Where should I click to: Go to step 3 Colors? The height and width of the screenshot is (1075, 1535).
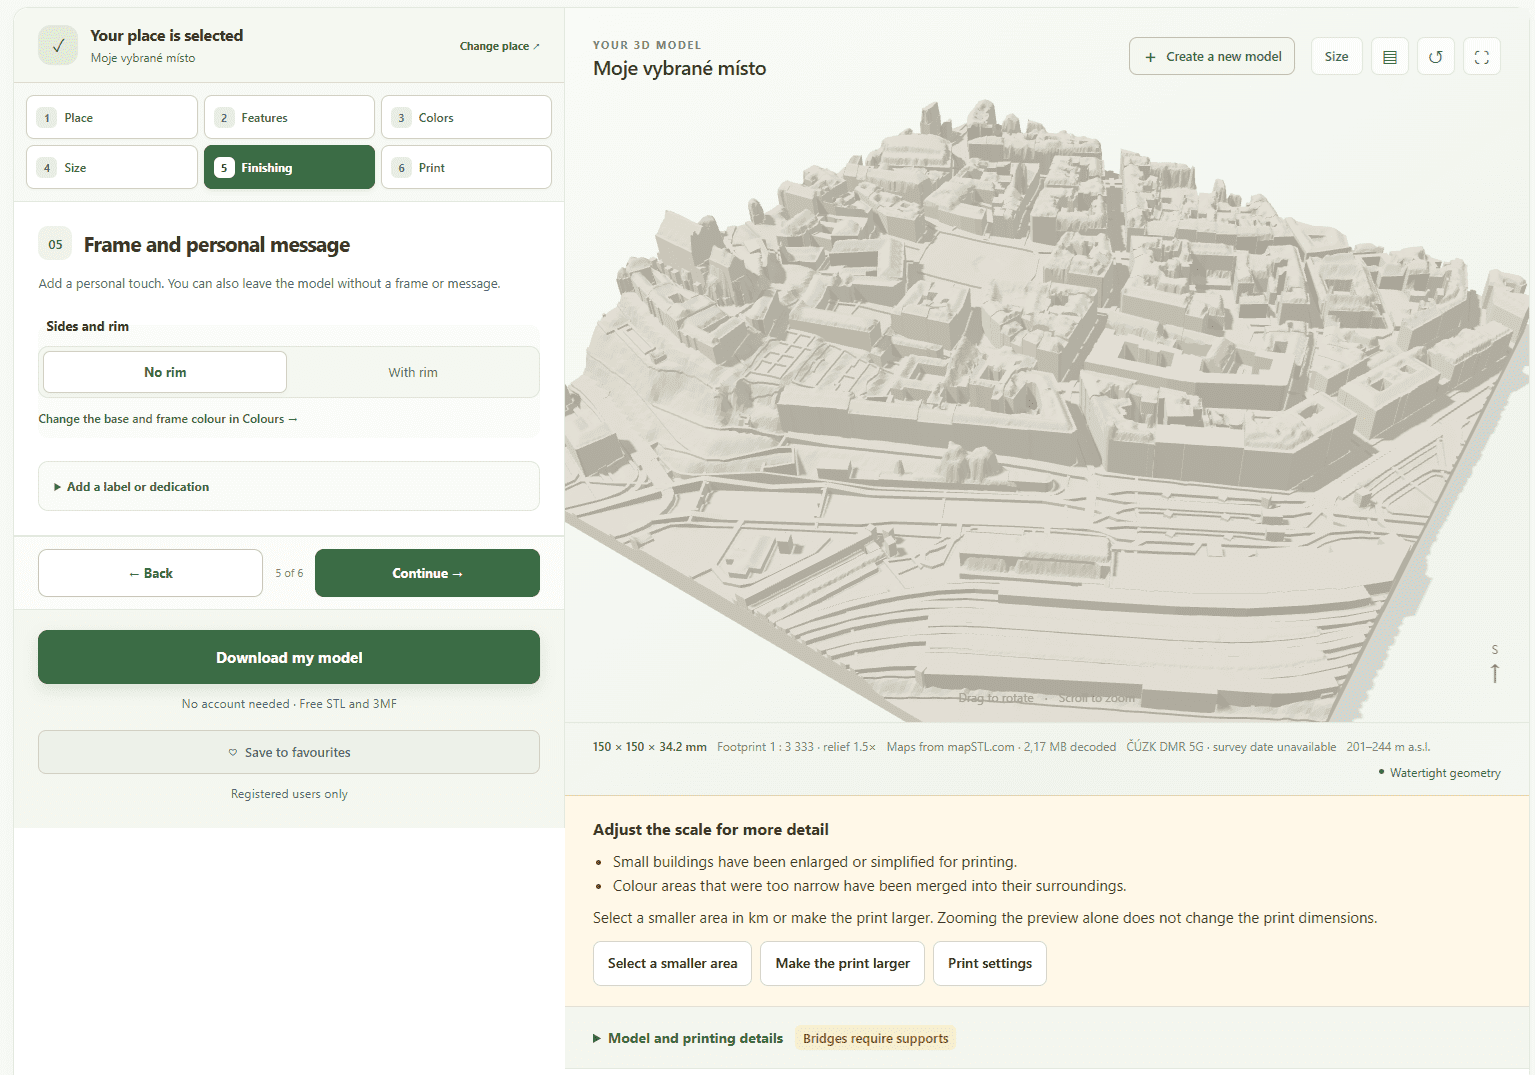coord(466,117)
